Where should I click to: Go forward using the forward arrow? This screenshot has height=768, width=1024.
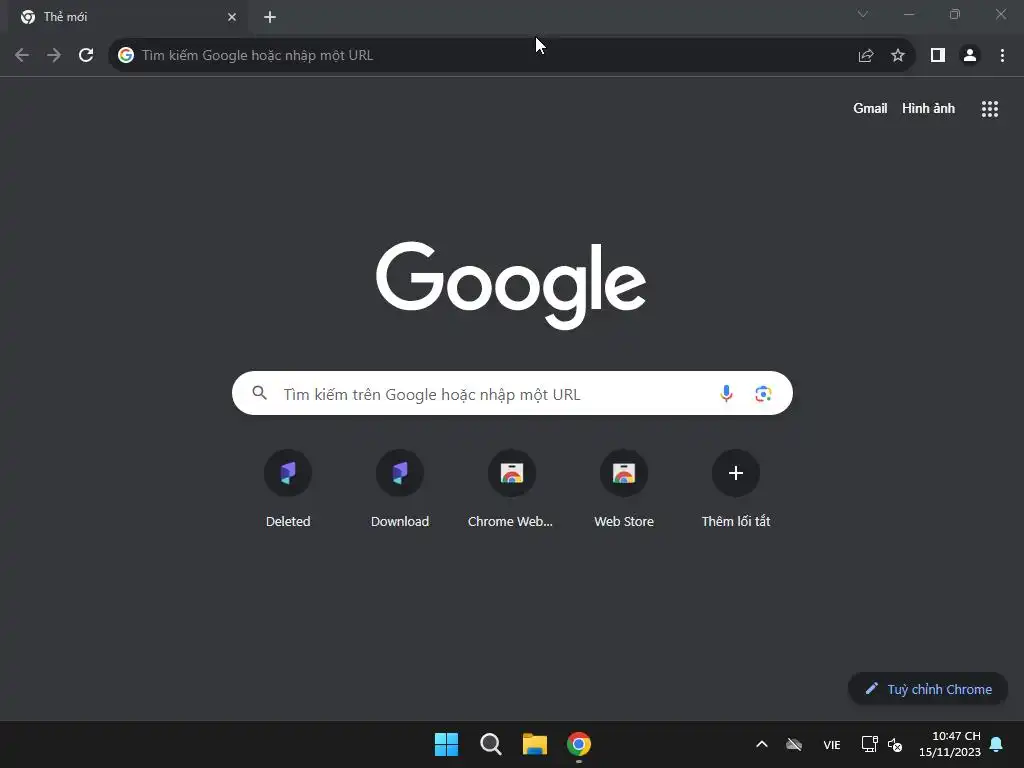coord(54,56)
